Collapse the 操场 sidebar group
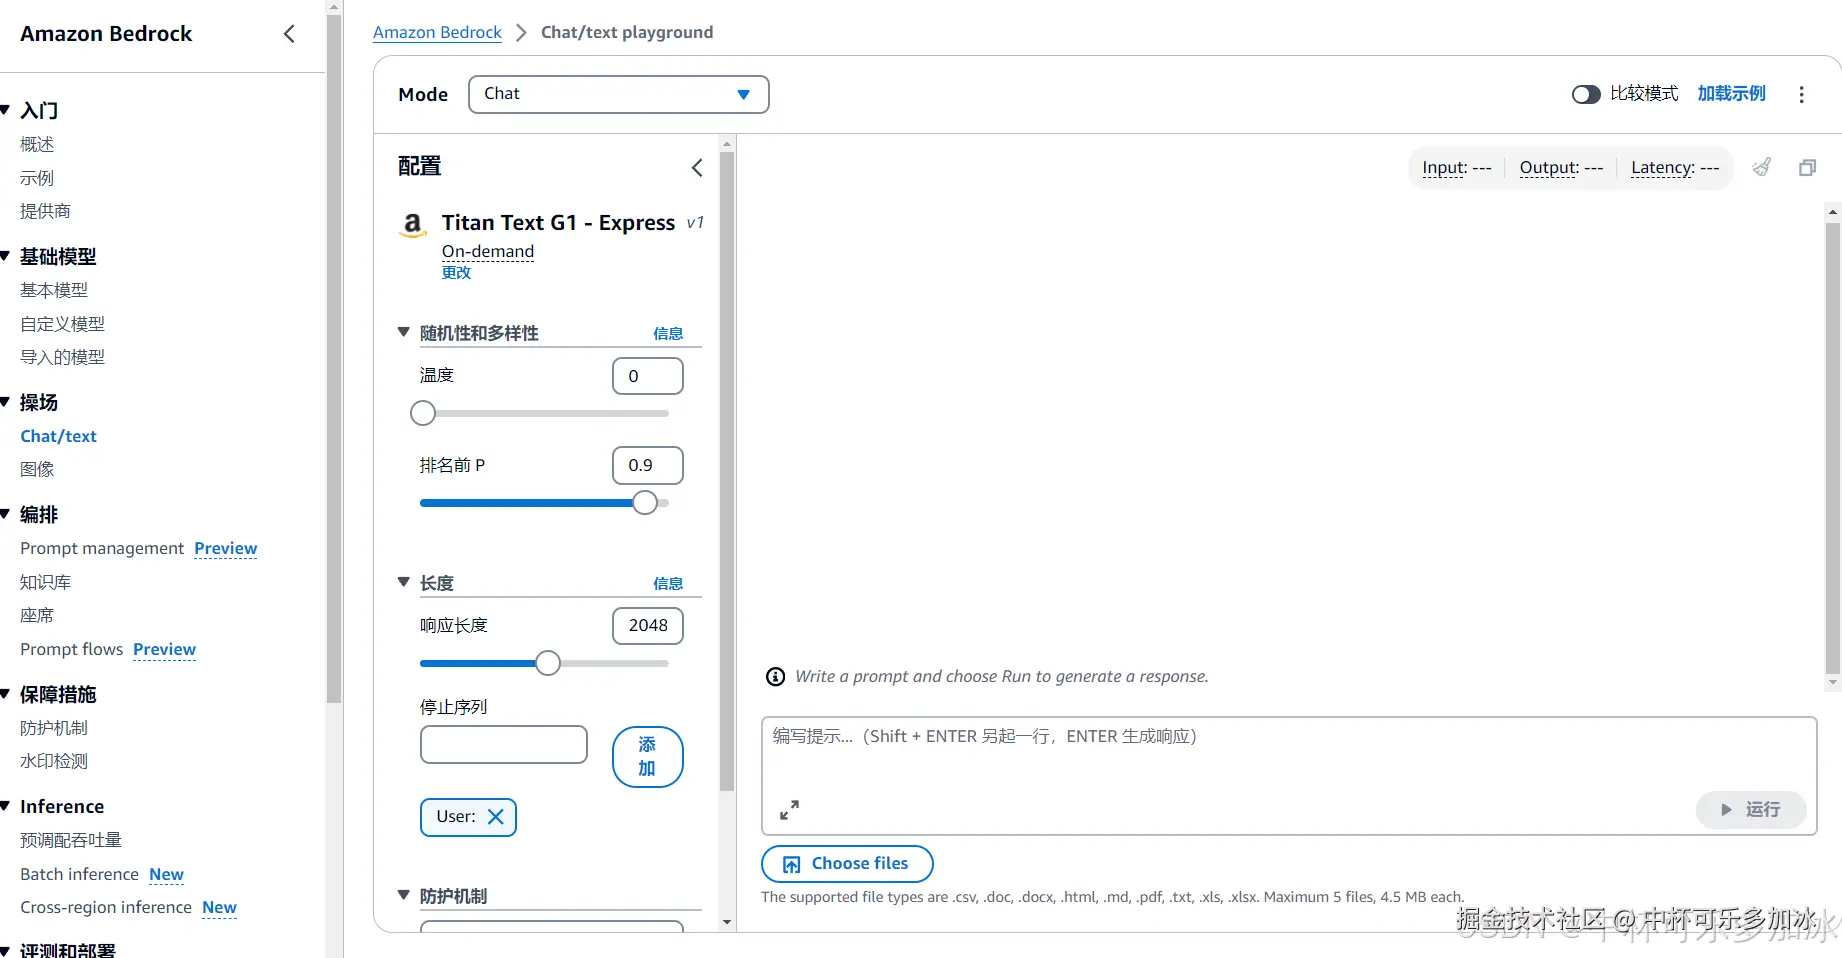Image resolution: width=1842 pixels, height=958 pixels. 6,402
